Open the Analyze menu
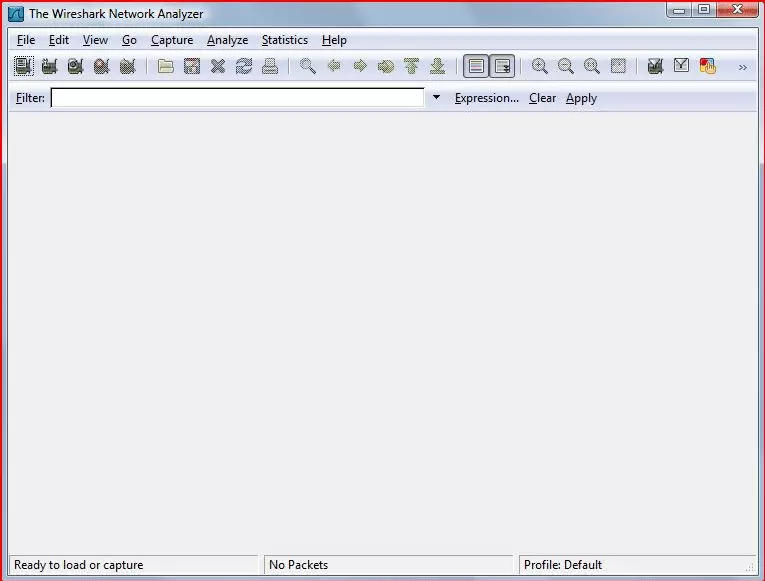 (x=227, y=40)
